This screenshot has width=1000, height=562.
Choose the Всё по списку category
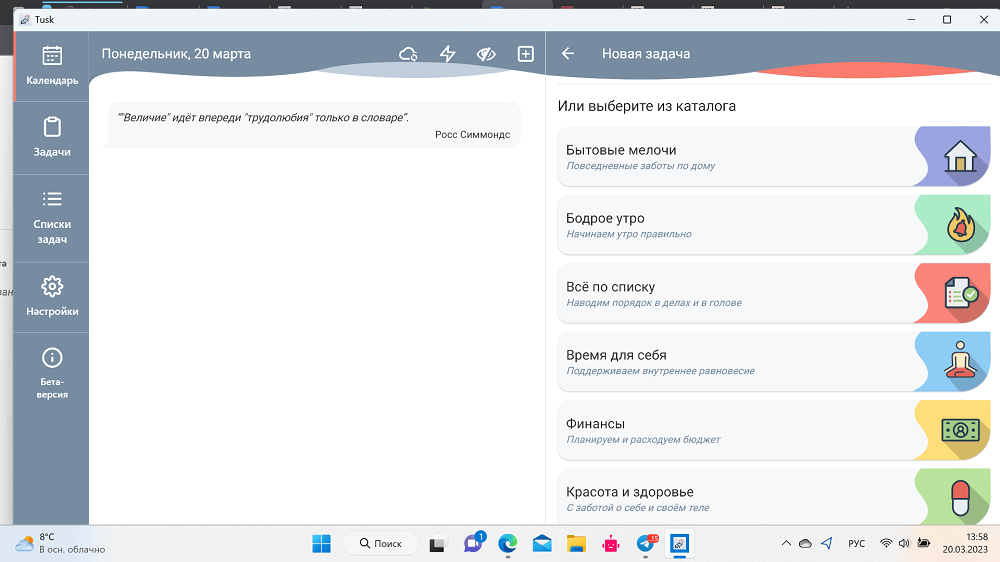(x=735, y=293)
